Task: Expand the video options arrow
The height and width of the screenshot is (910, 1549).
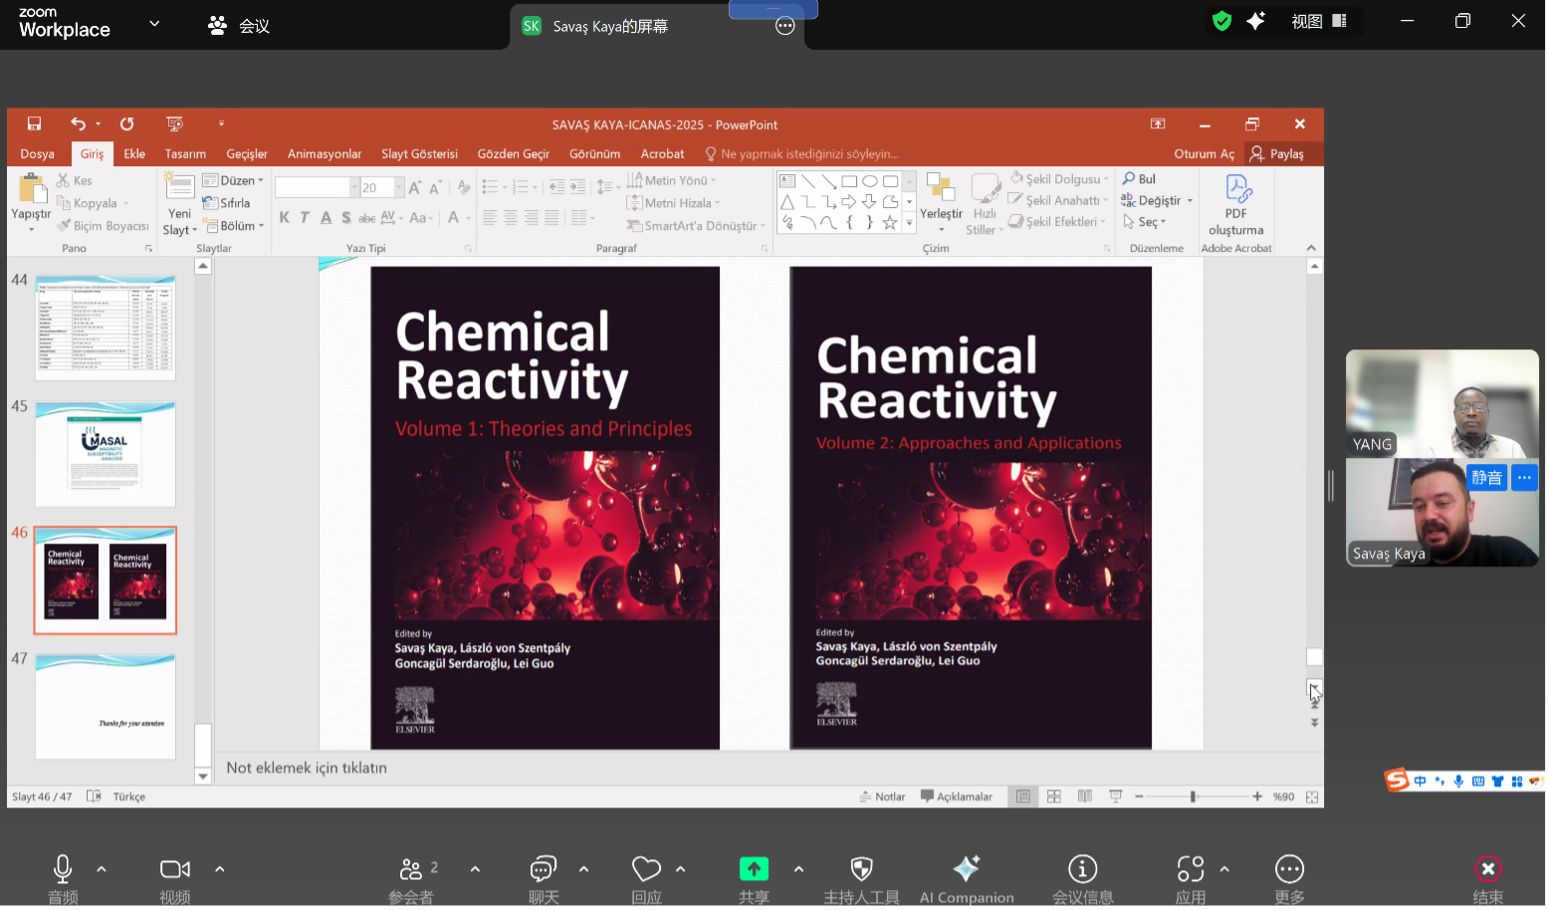Action: coord(220,870)
